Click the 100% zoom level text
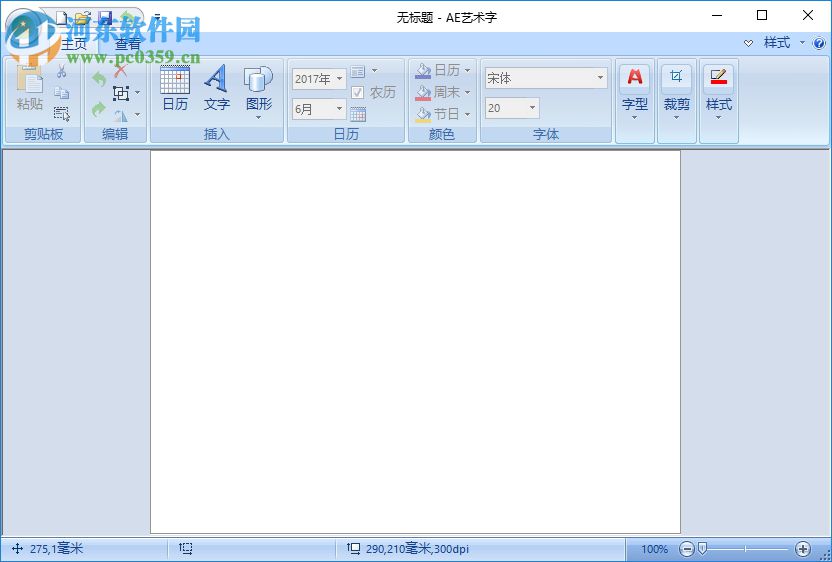 point(654,549)
